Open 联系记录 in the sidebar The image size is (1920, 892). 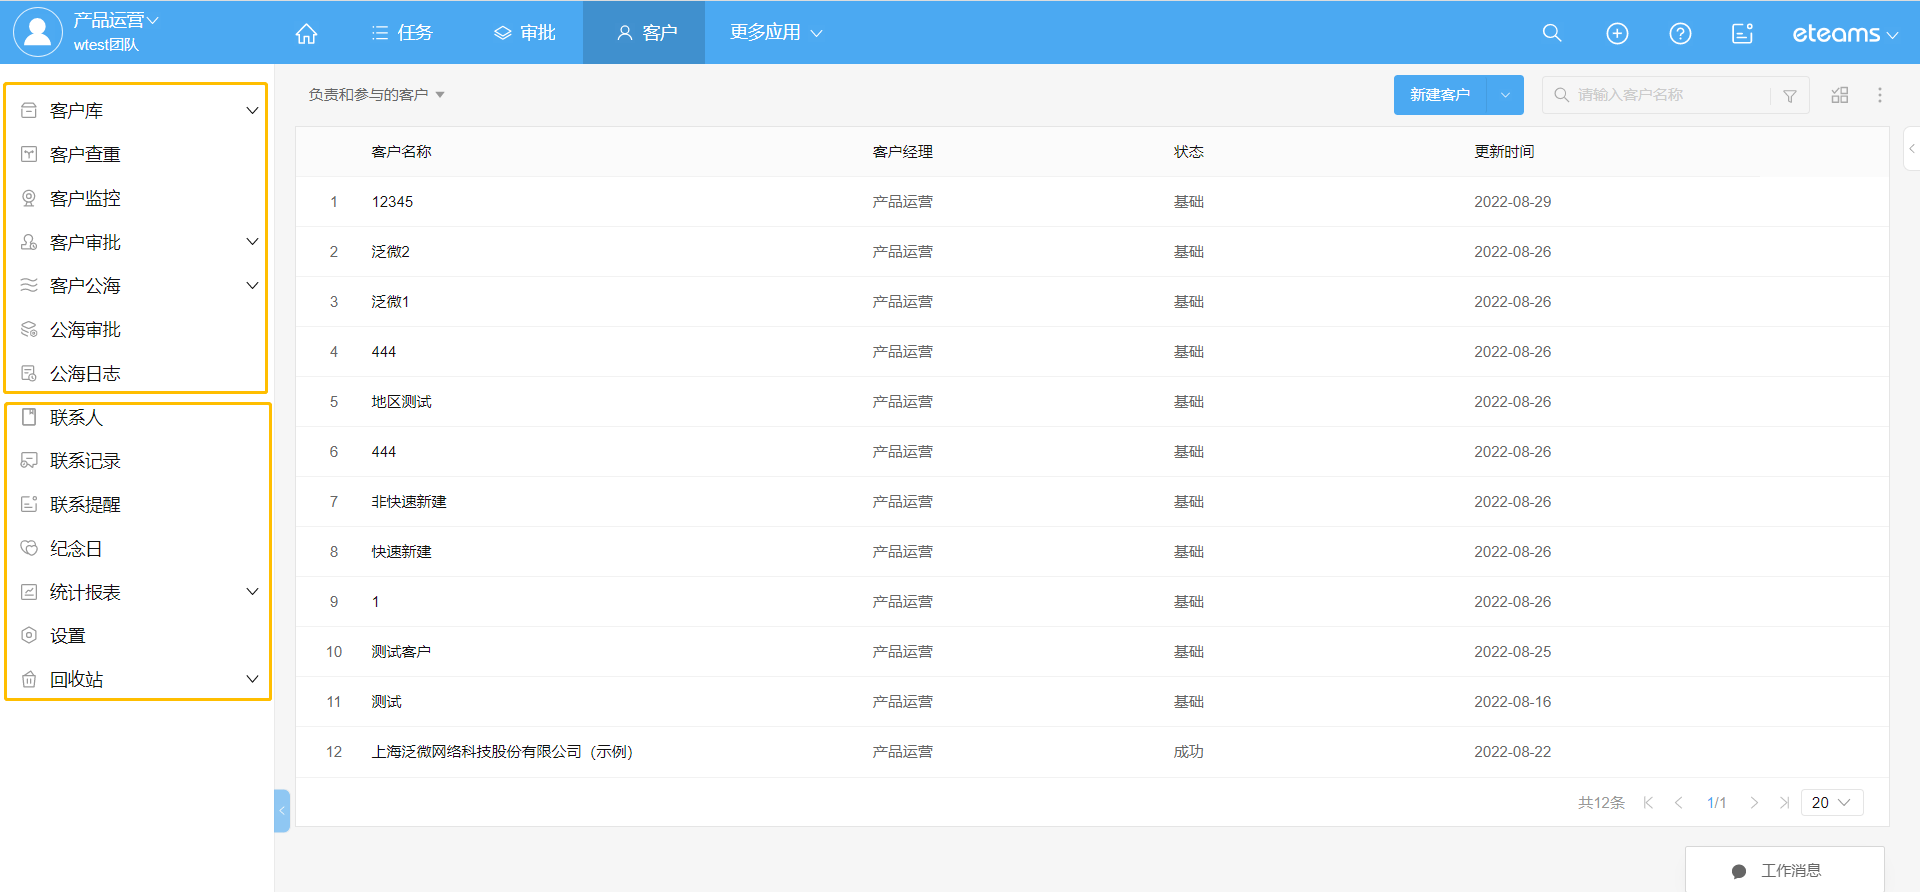coord(85,461)
